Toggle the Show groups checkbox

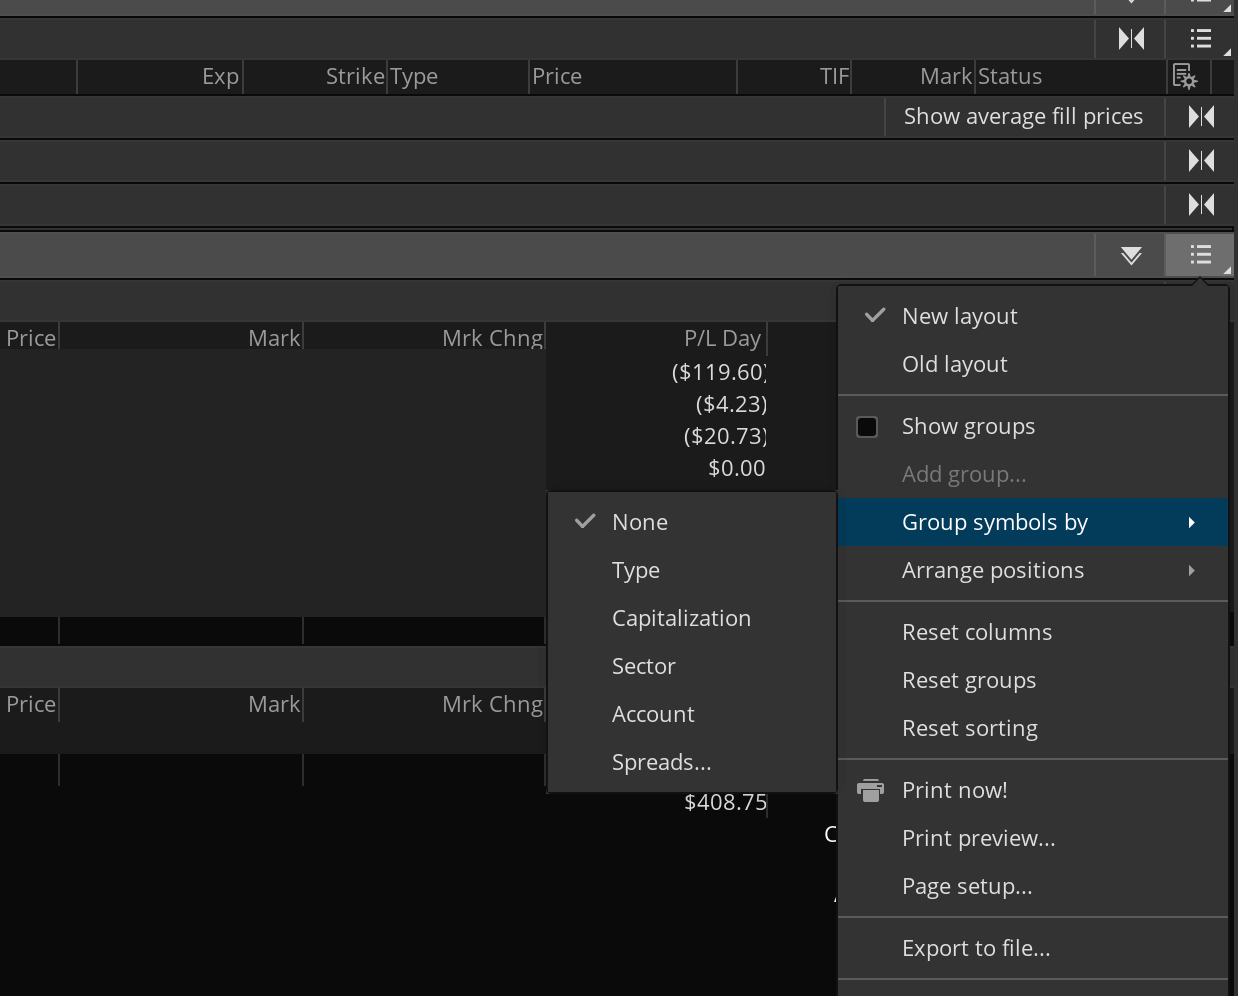tap(867, 427)
